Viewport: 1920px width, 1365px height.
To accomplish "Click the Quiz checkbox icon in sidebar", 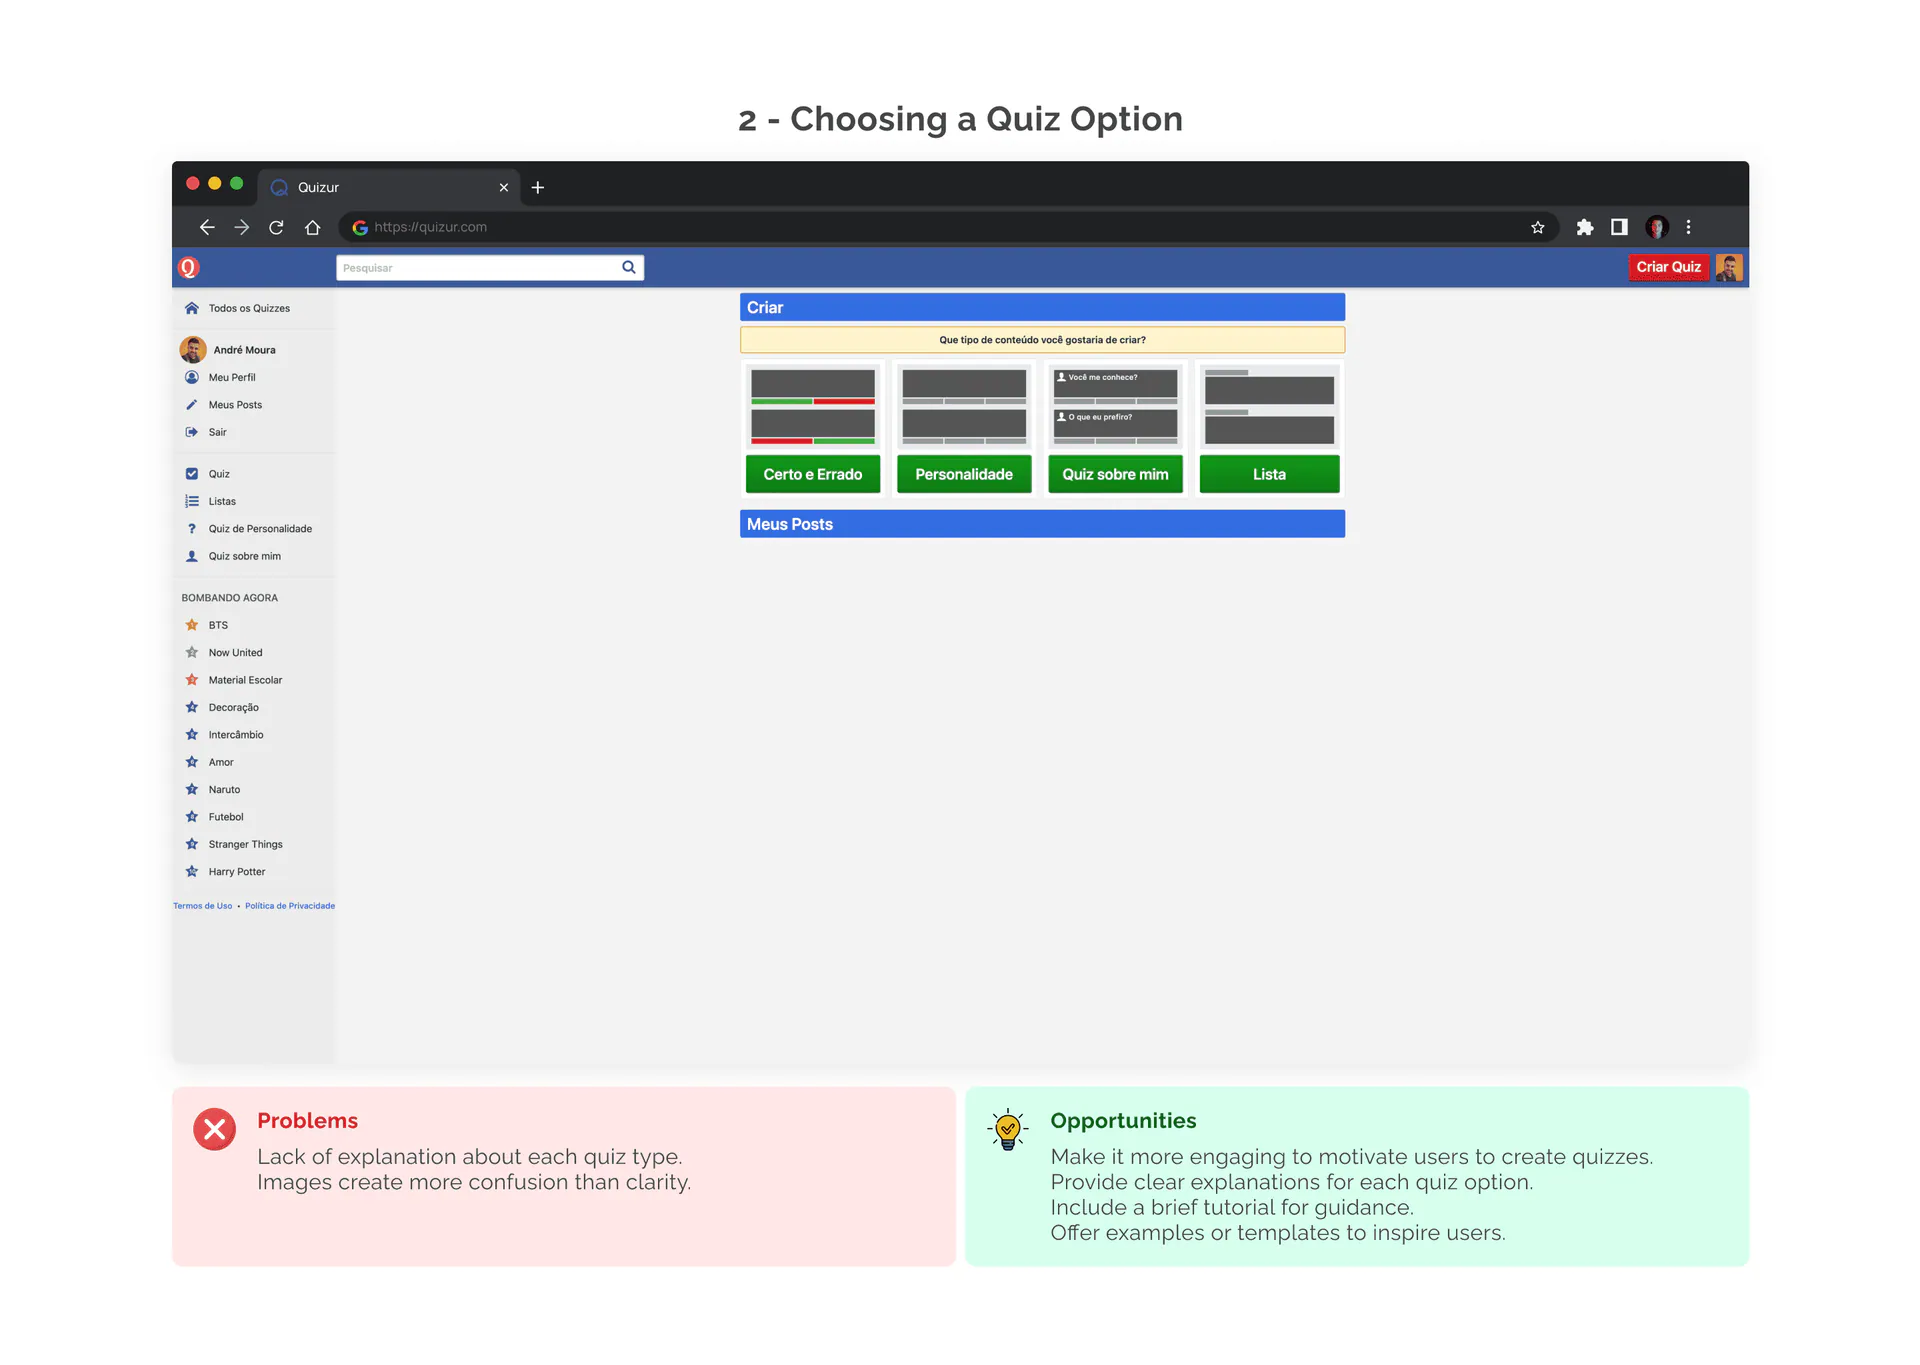I will (x=192, y=474).
